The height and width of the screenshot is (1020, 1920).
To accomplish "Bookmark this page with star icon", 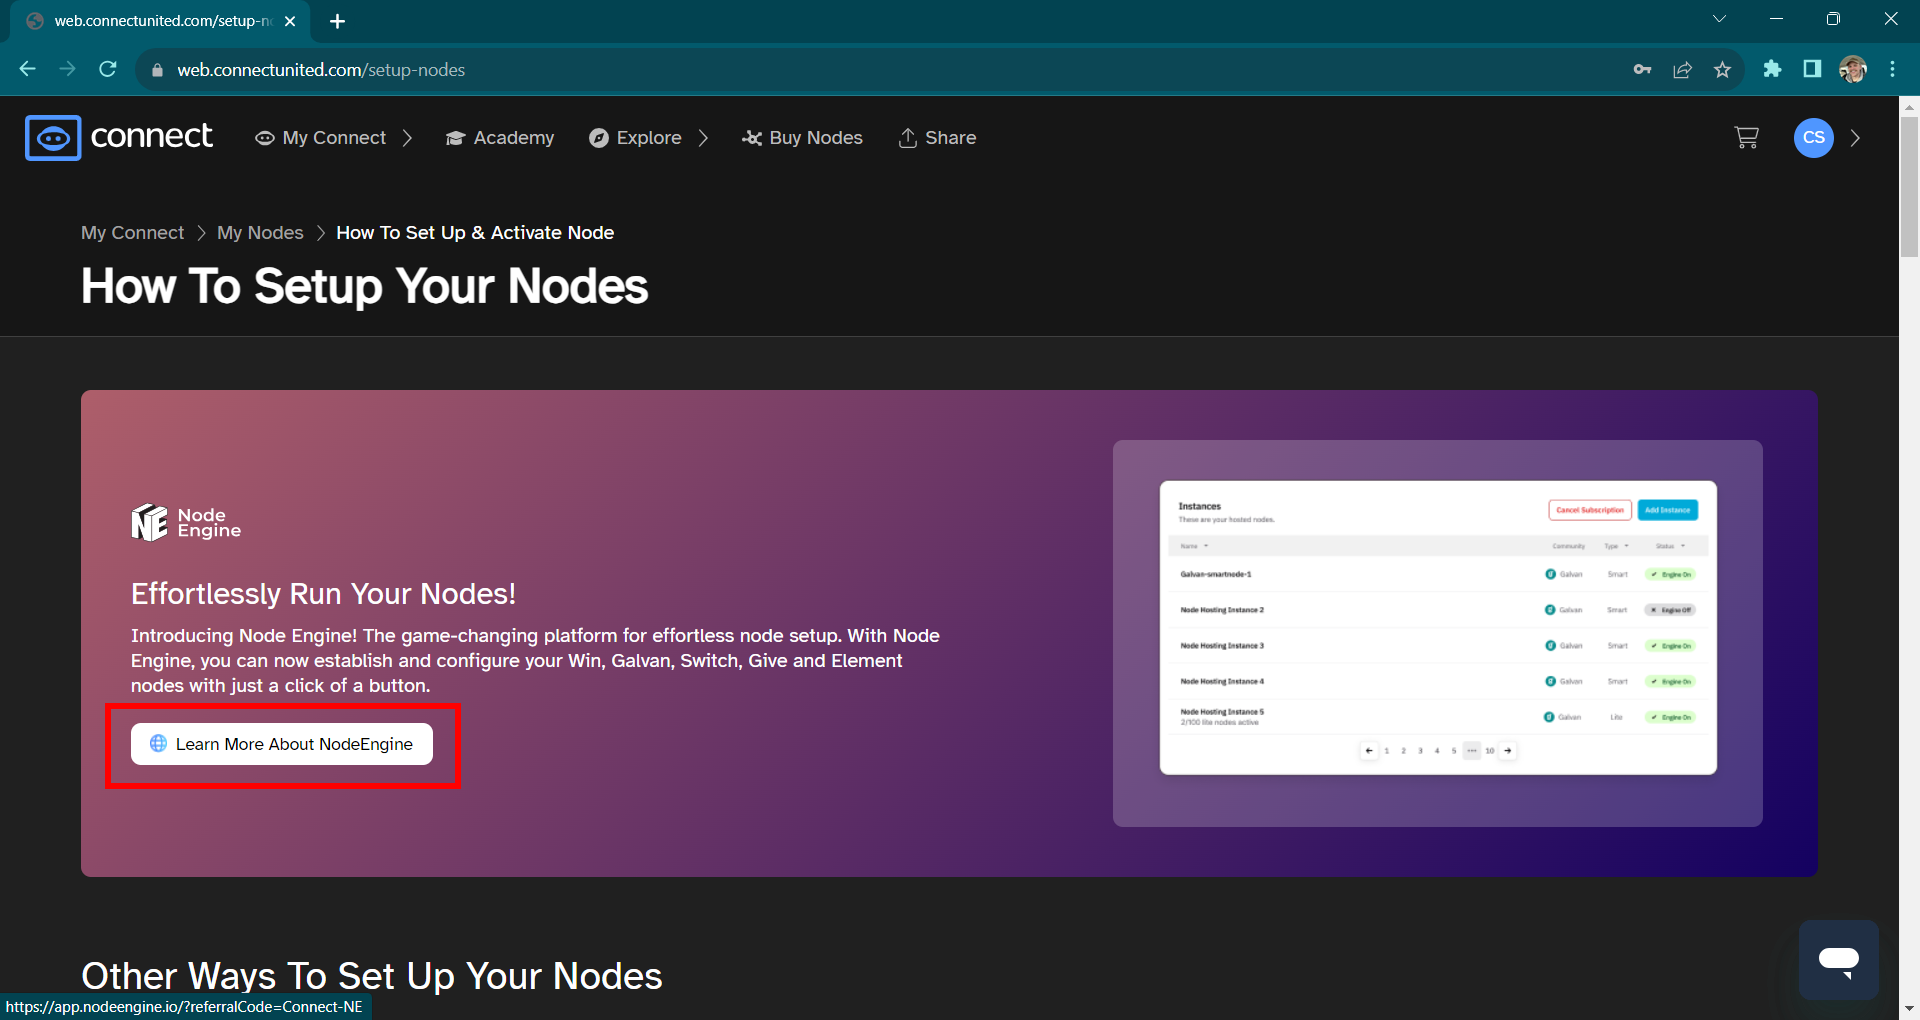I will pos(1722,69).
